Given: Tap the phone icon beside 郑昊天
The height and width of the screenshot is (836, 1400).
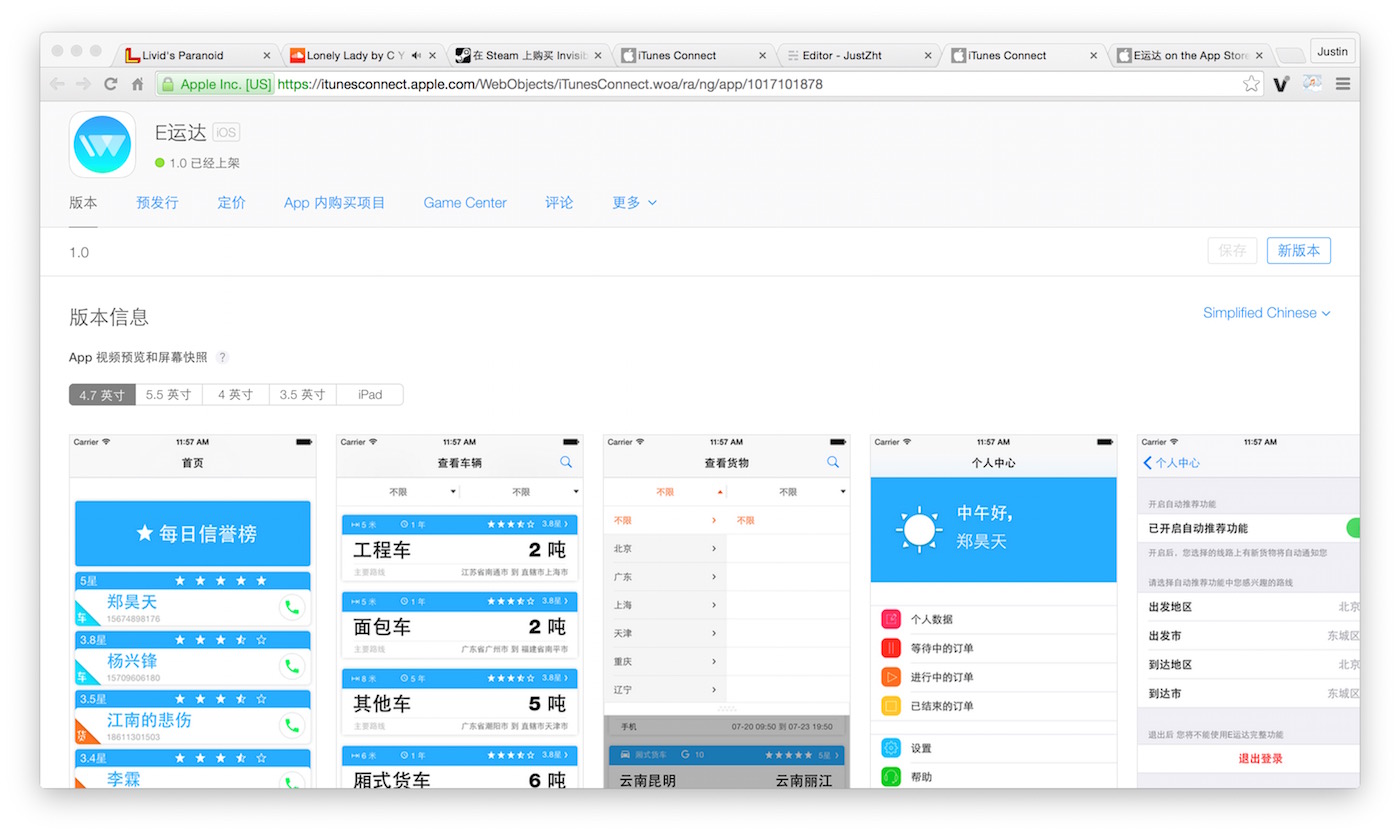Looking at the screenshot, I should 292,606.
